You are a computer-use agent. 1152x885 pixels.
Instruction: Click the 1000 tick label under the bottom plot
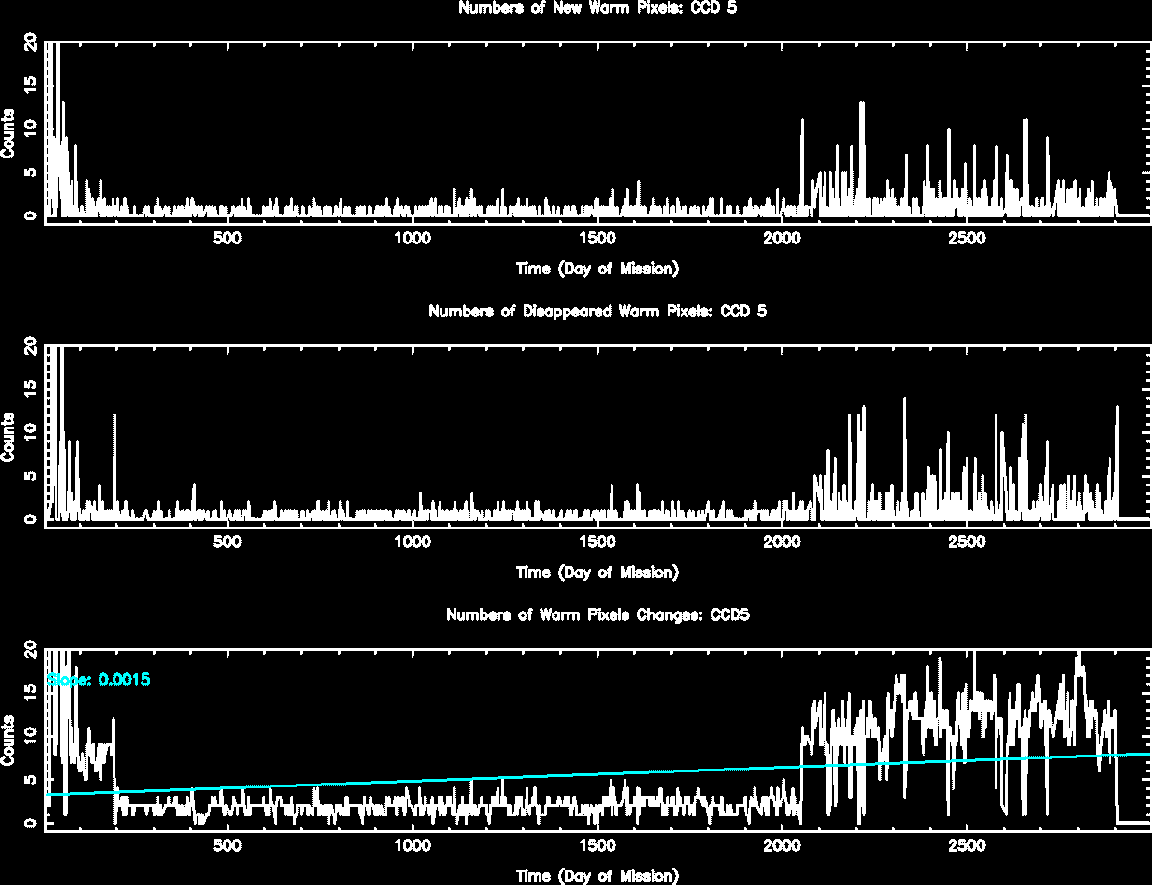[412, 845]
